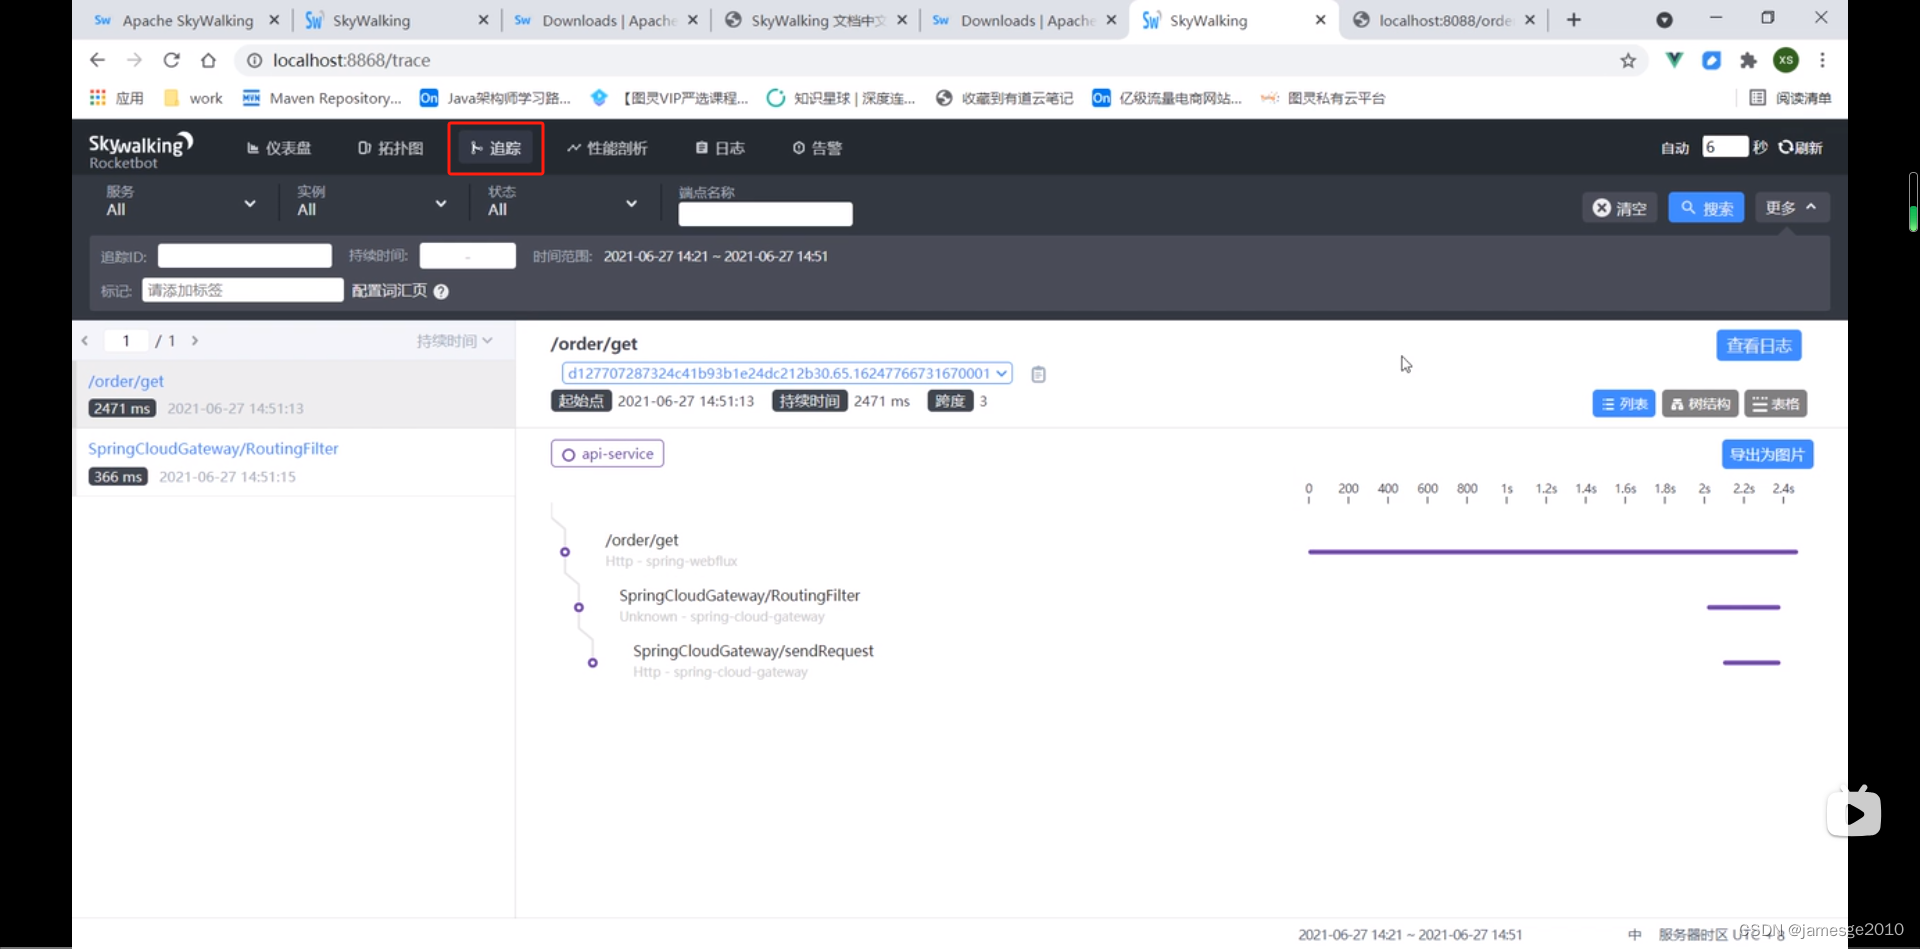Open the 日志 log tab
This screenshot has width=1920, height=949.
(720, 148)
